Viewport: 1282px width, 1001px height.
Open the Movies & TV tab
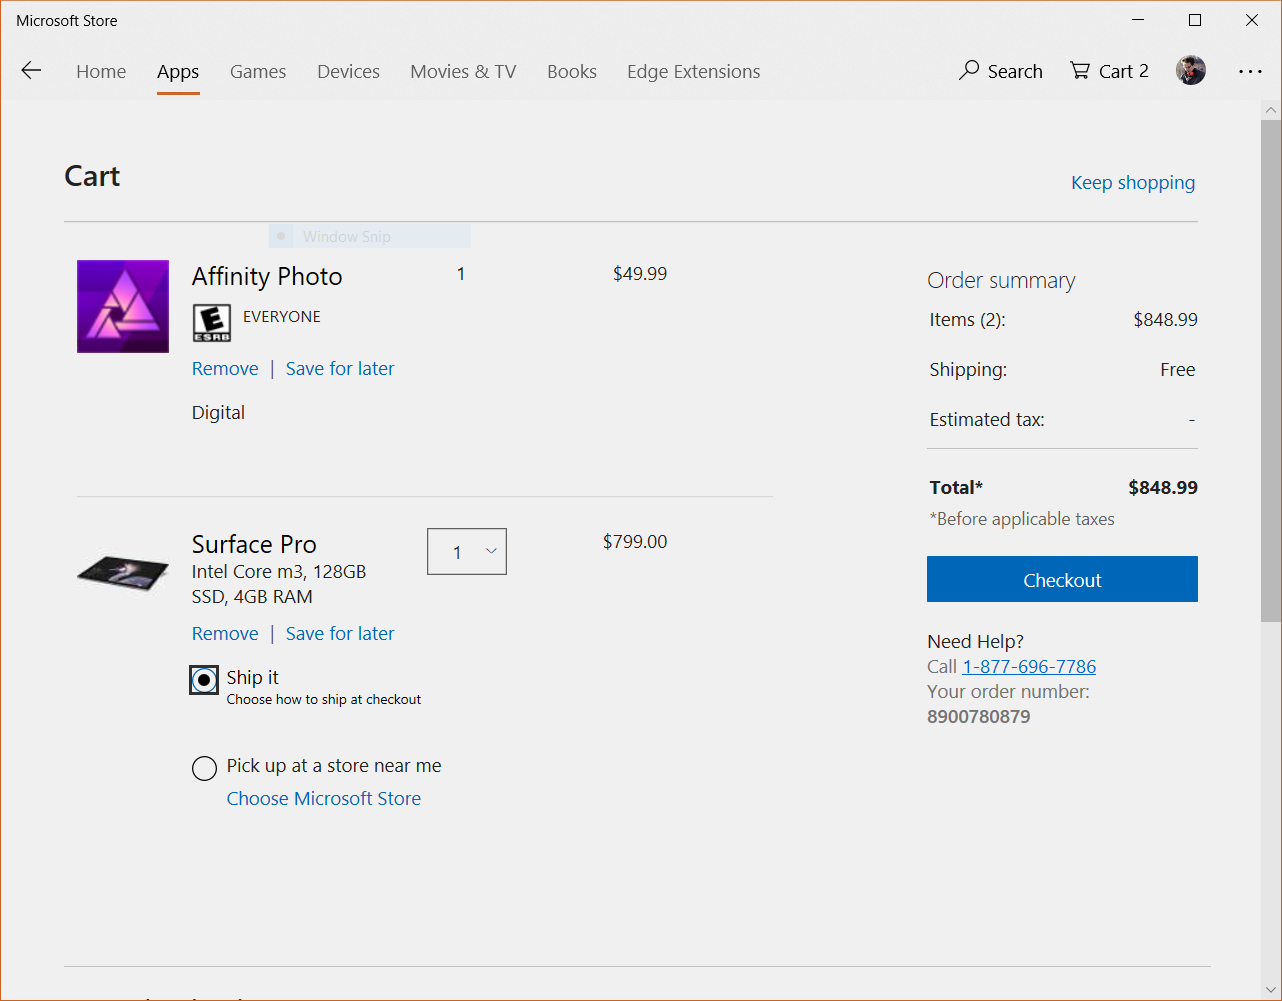[463, 72]
